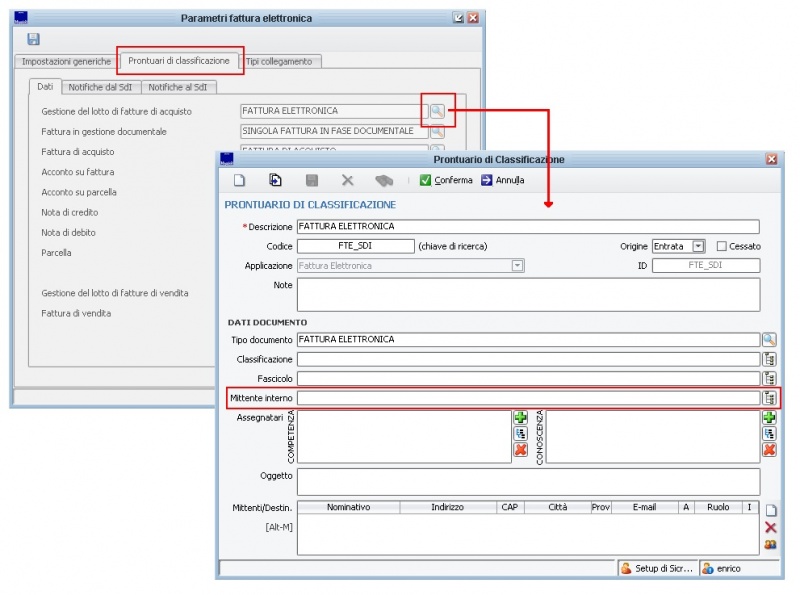Cancel with the Annulla button
This screenshot has height=595, width=800.
503,180
